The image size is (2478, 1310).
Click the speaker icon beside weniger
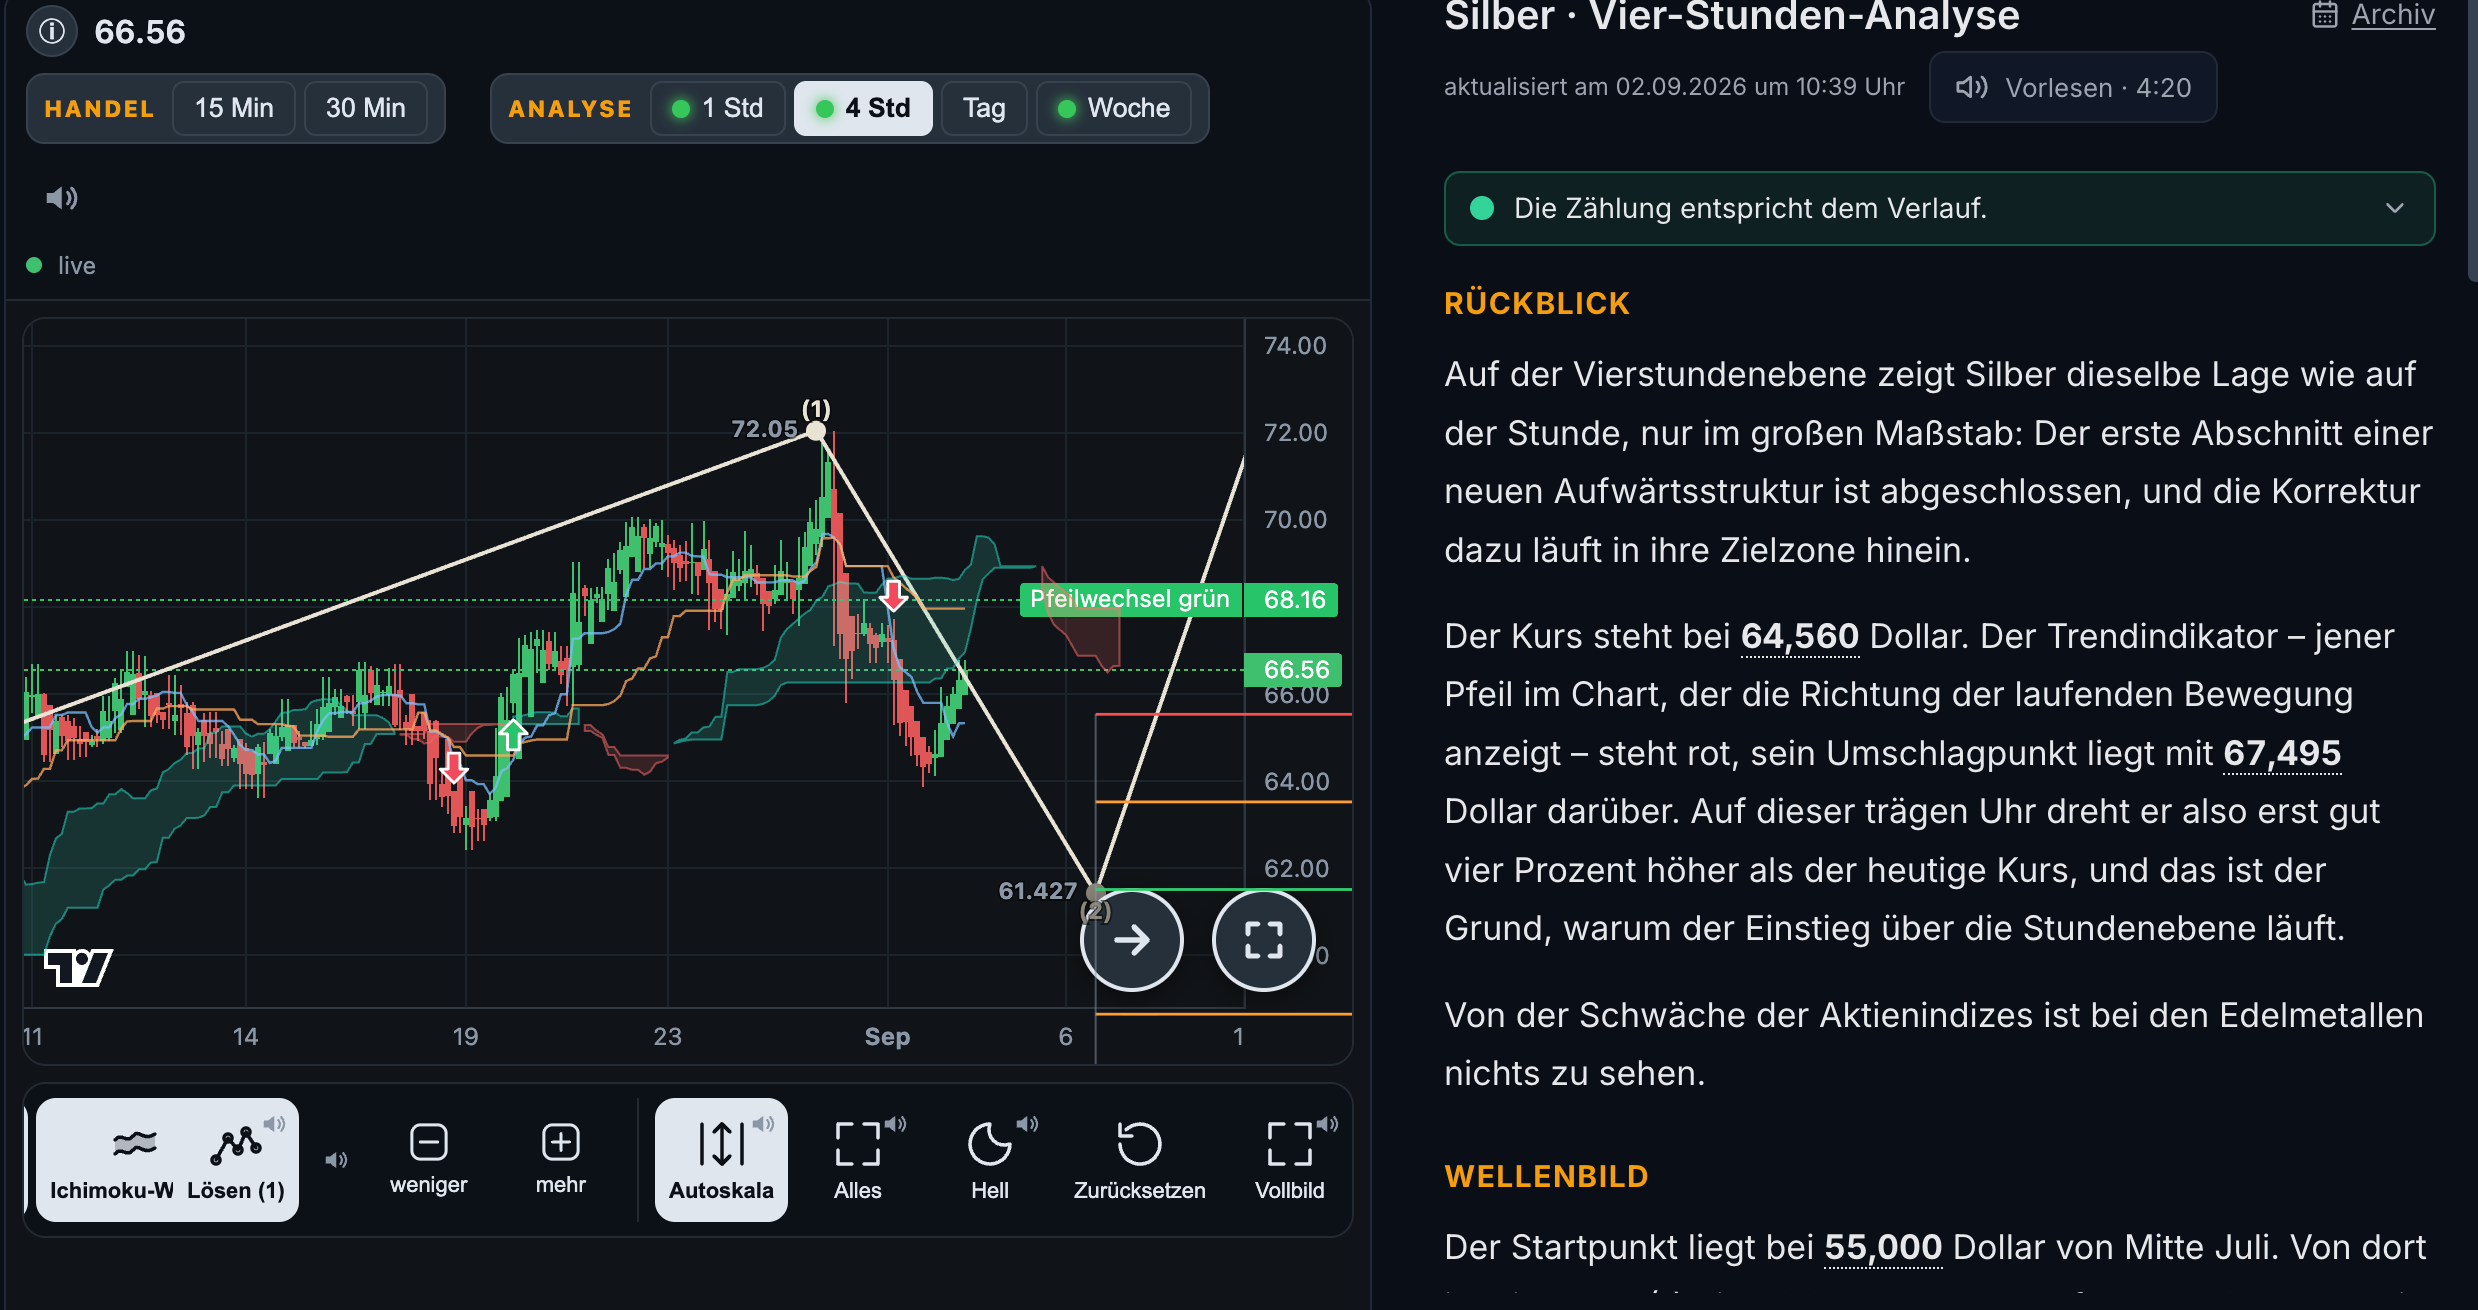(337, 1160)
